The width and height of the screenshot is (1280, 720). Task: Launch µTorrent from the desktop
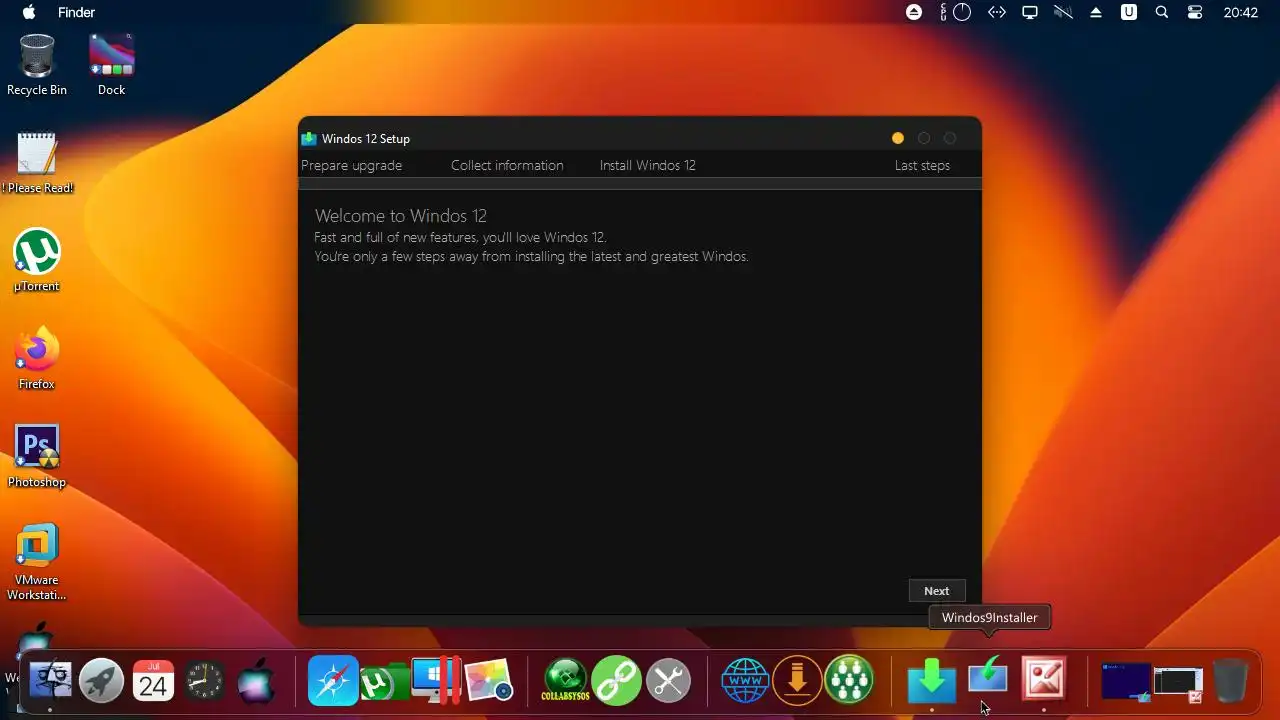37,261
